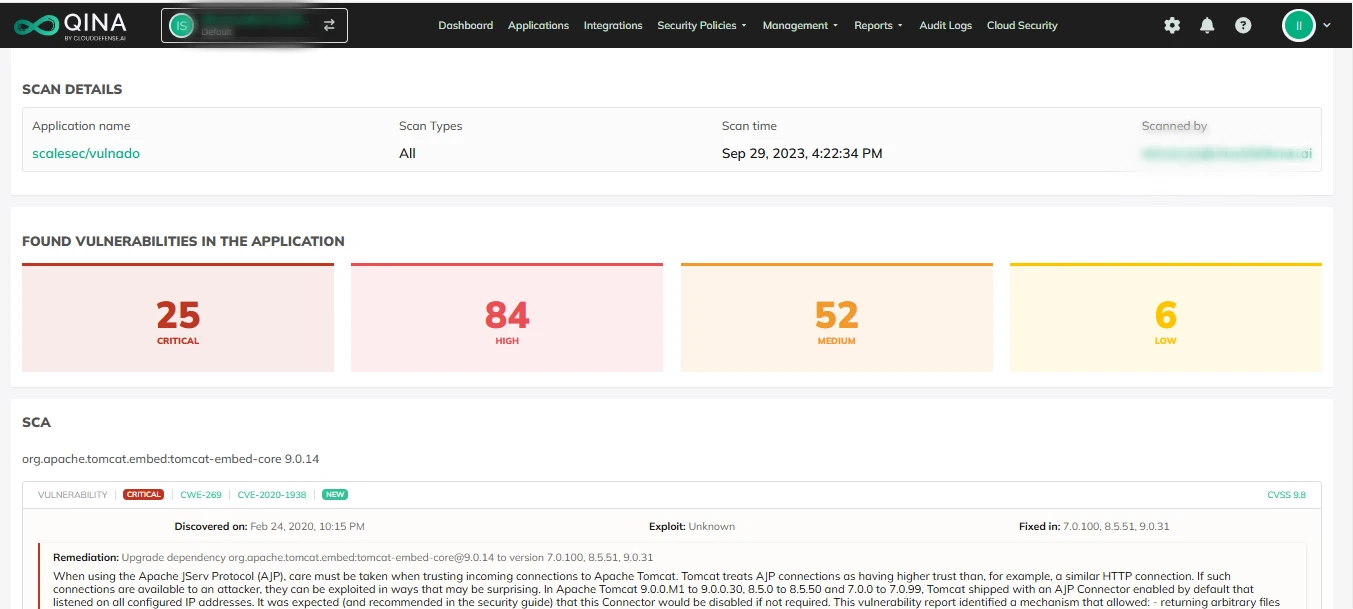Go to the Dashboard page
The image size is (1353, 609).
[465, 26]
